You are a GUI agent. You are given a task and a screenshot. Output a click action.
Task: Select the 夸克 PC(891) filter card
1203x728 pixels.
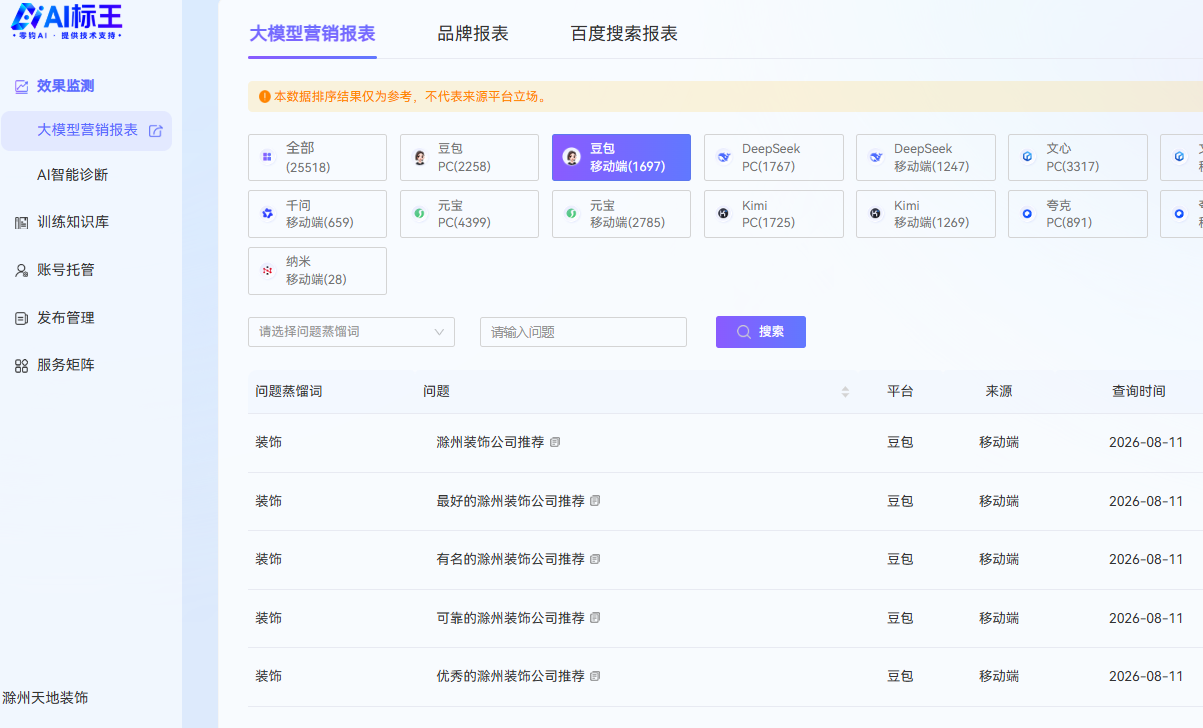point(1077,214)
